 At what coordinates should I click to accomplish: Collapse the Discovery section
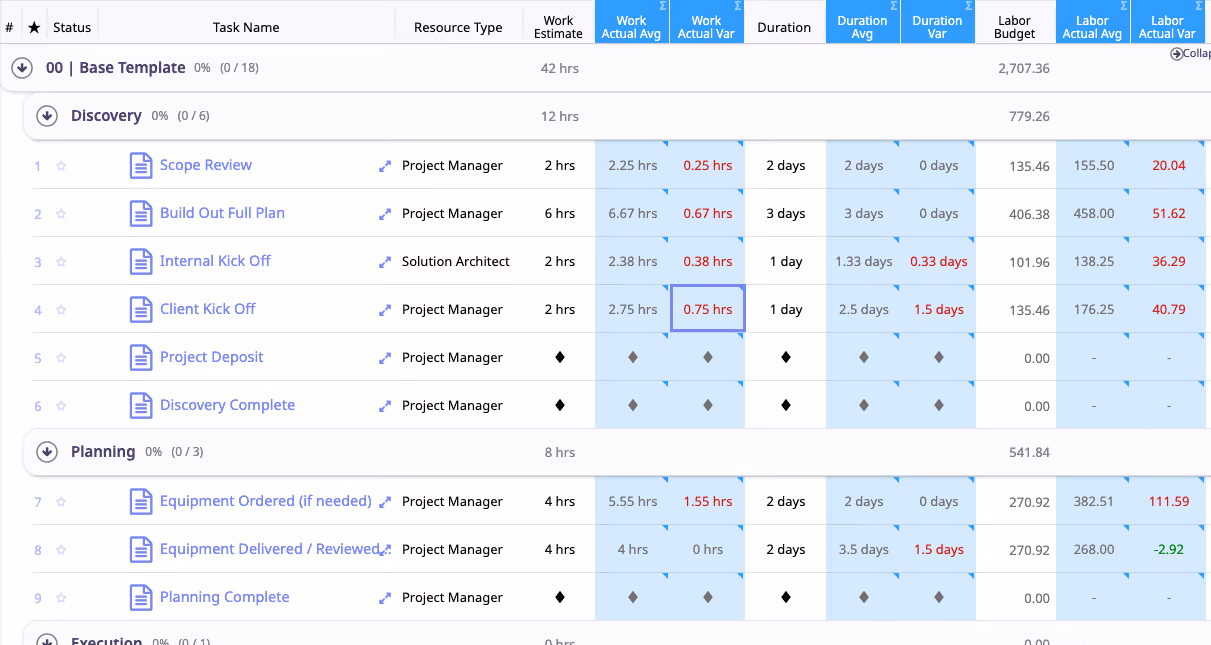point(46,116)
